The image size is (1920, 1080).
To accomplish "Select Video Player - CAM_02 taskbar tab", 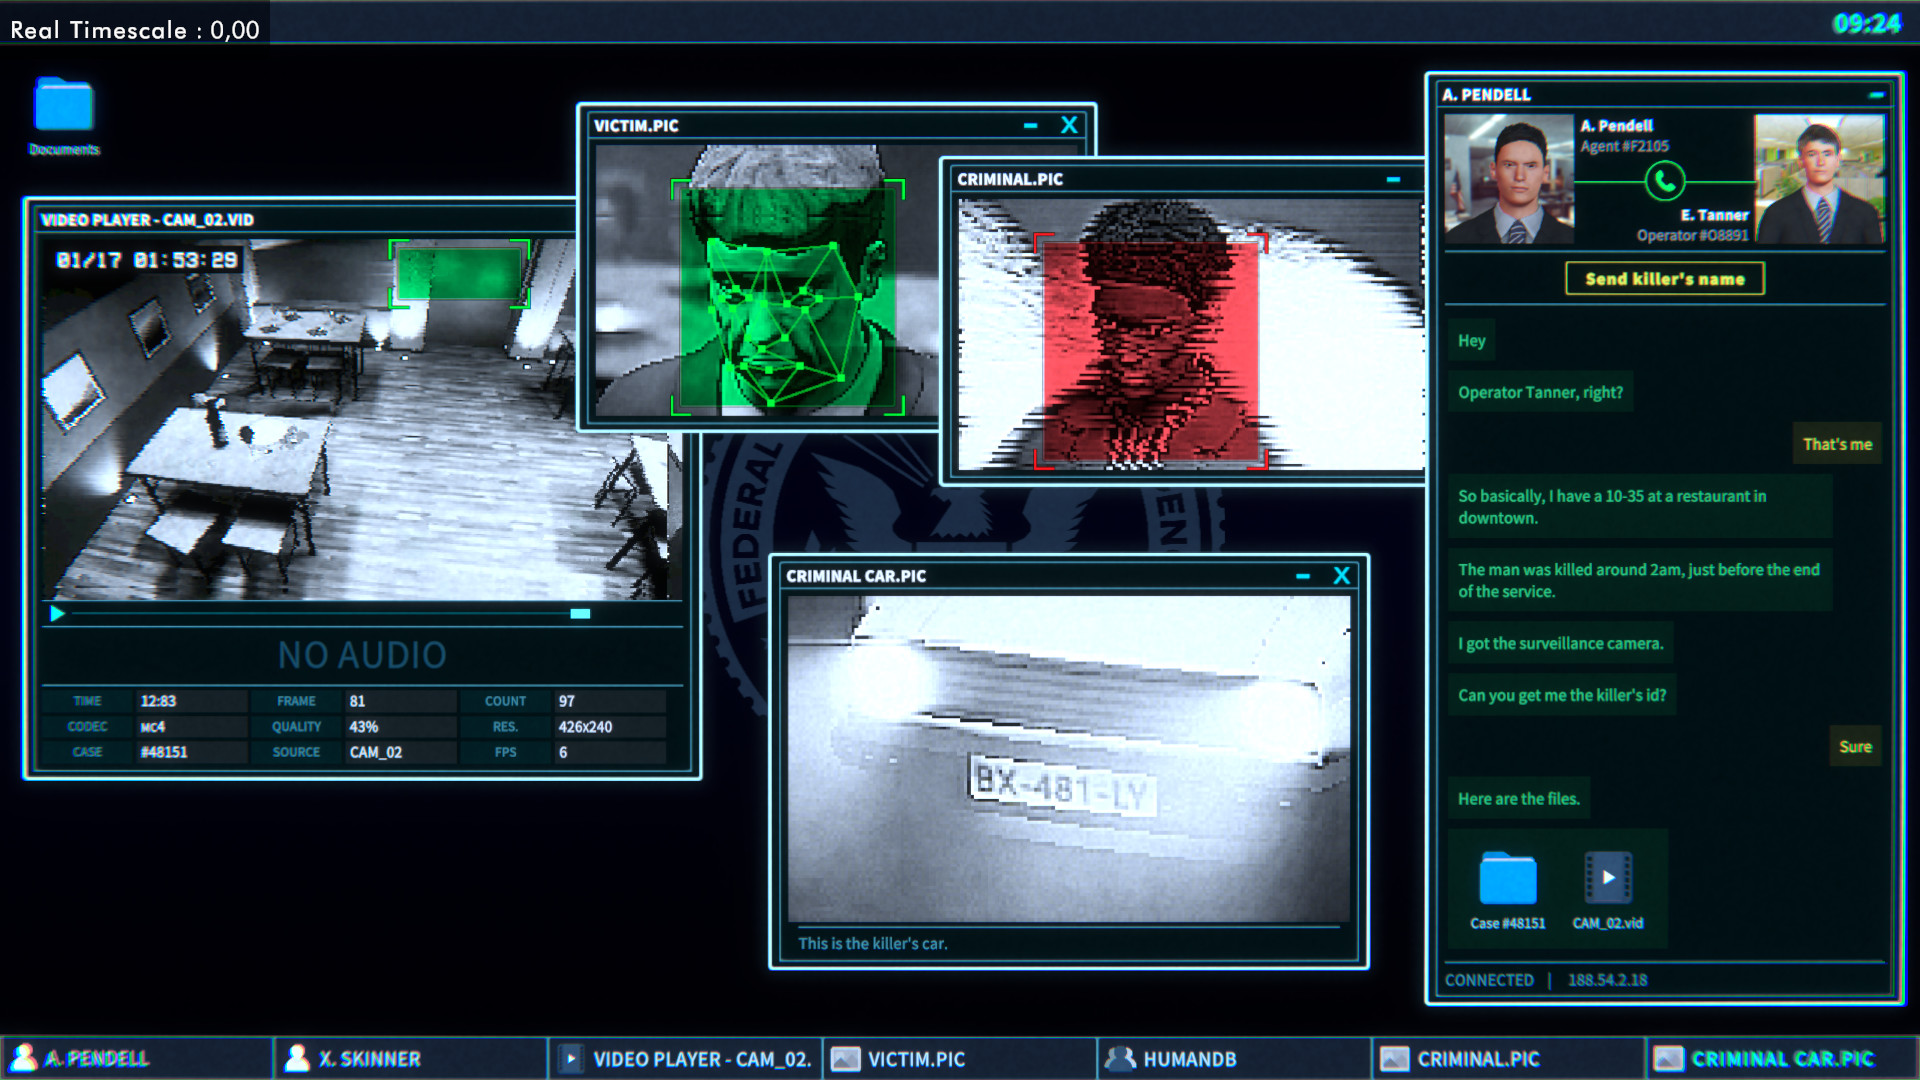I will [x=686, y=1058].
